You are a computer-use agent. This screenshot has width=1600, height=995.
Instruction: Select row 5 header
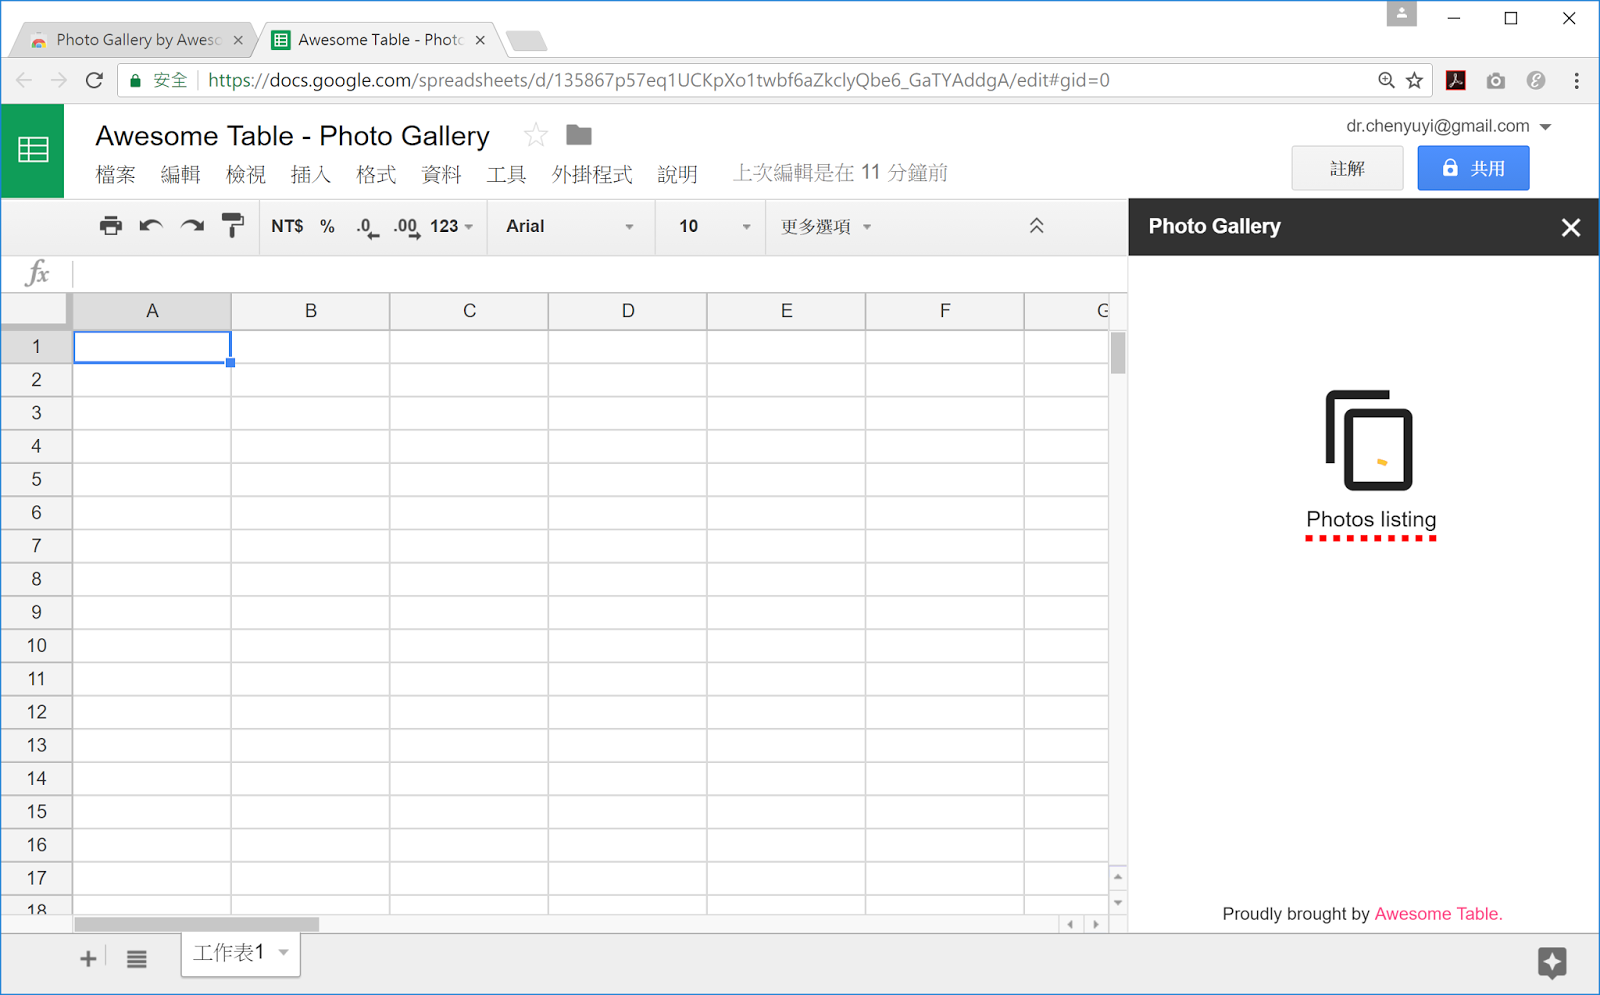36,480
